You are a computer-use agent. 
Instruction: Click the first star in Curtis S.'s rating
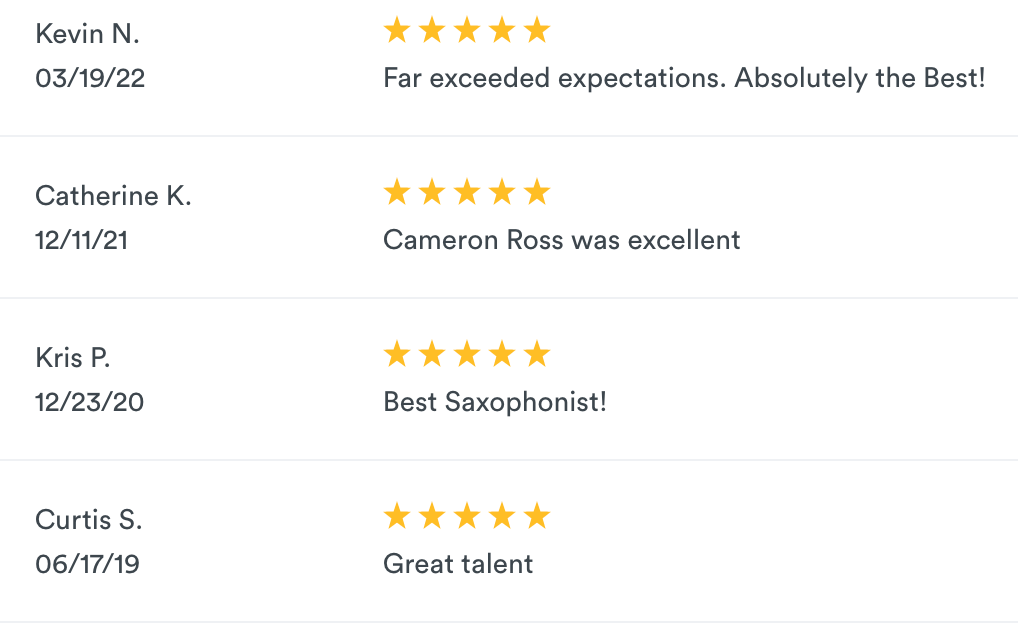coord(397,516)
